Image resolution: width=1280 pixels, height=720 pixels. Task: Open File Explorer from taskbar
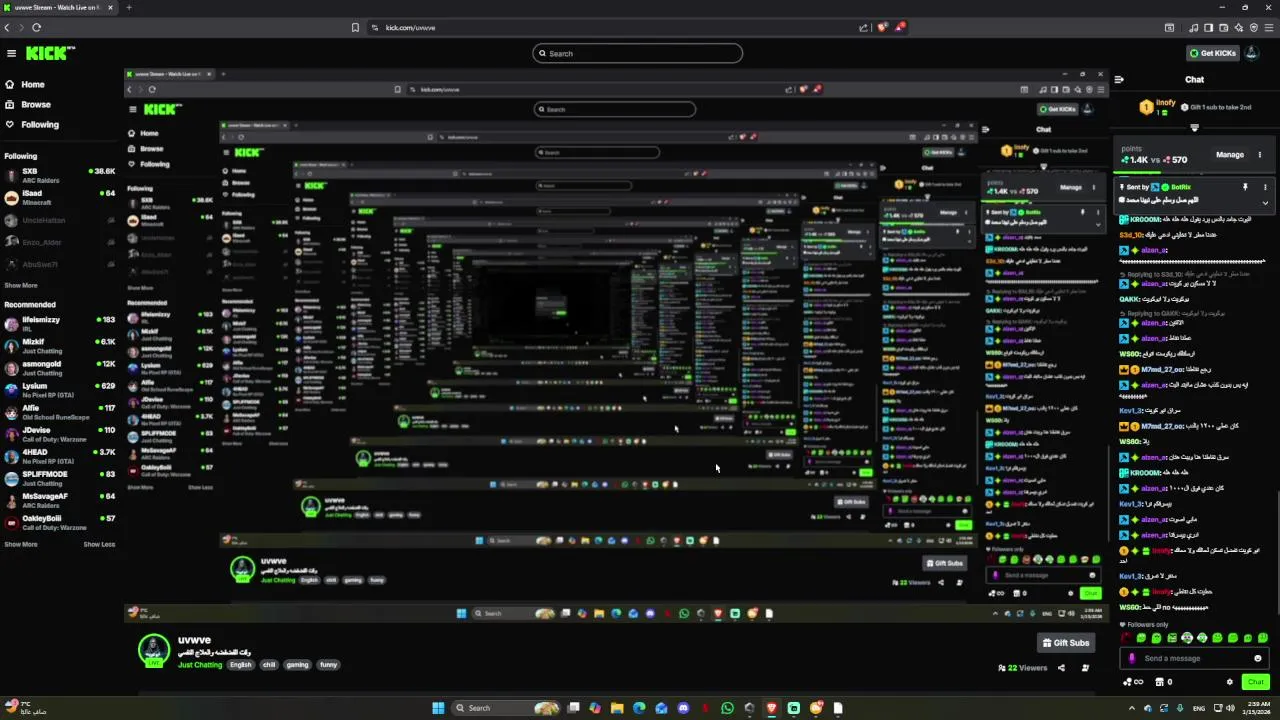(617, 708)
